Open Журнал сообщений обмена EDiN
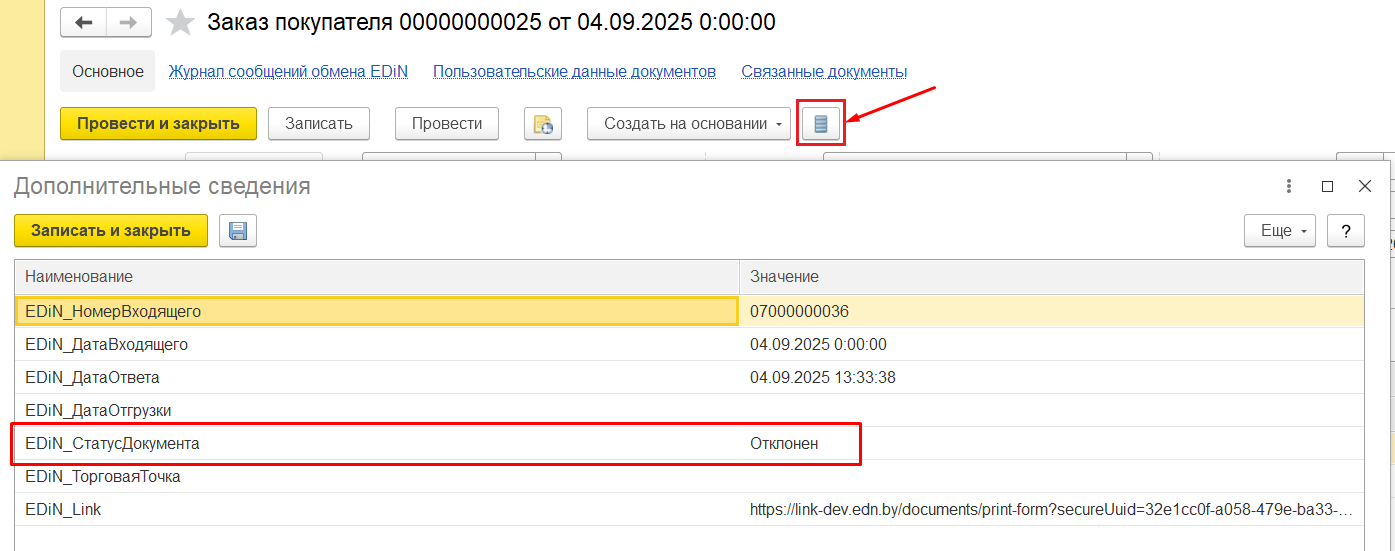This screenshot has height=551, width=1395. click(x=288, y=72)
